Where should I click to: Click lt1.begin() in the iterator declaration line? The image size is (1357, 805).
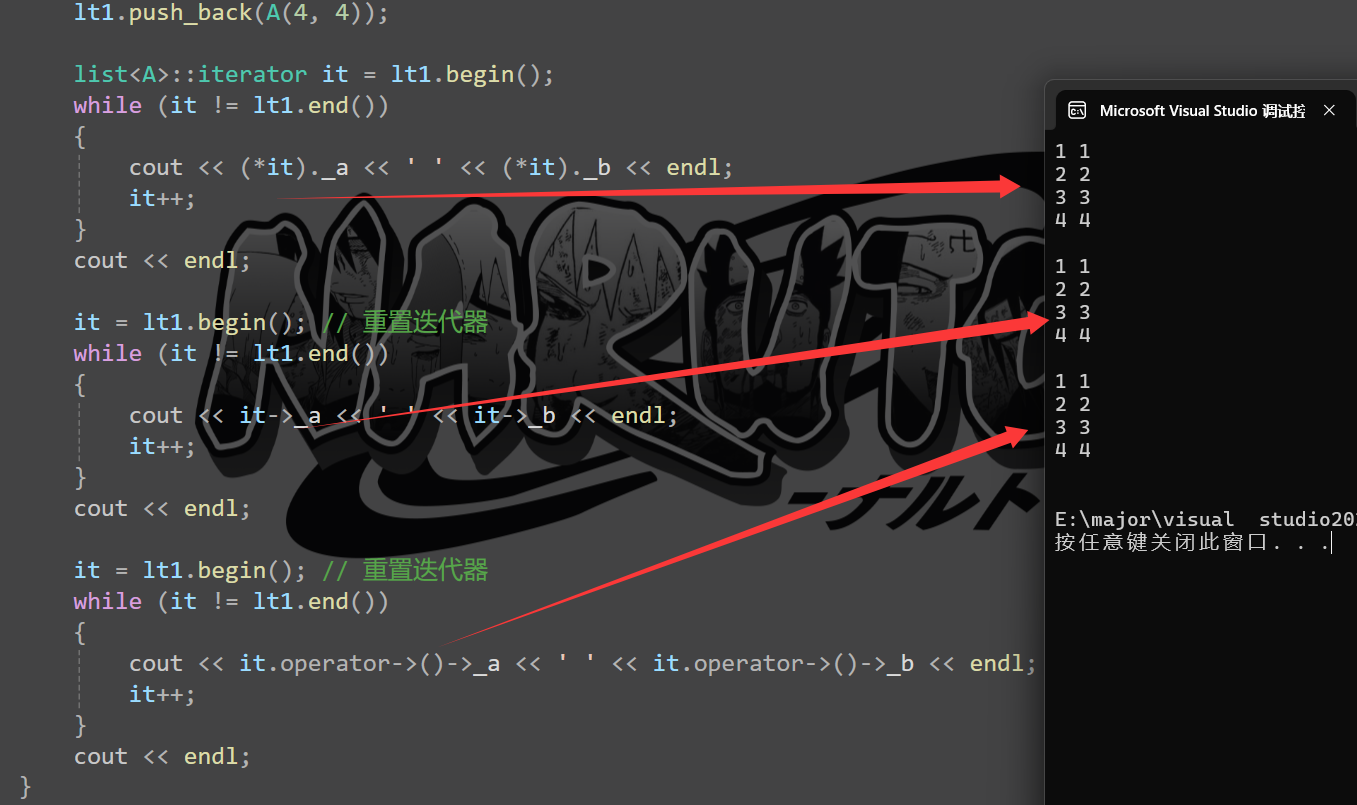[465, 75]
